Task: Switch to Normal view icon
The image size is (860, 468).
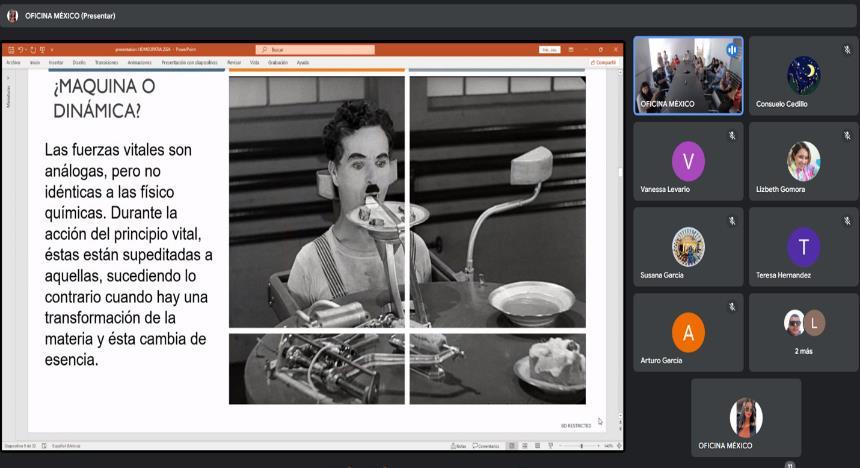Action: [512, 446]
